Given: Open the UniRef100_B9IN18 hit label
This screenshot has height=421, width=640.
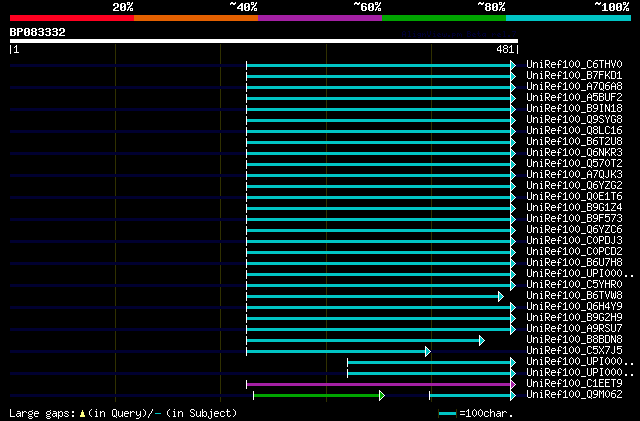Looking at the screenshot, I should tap(574, 109).
